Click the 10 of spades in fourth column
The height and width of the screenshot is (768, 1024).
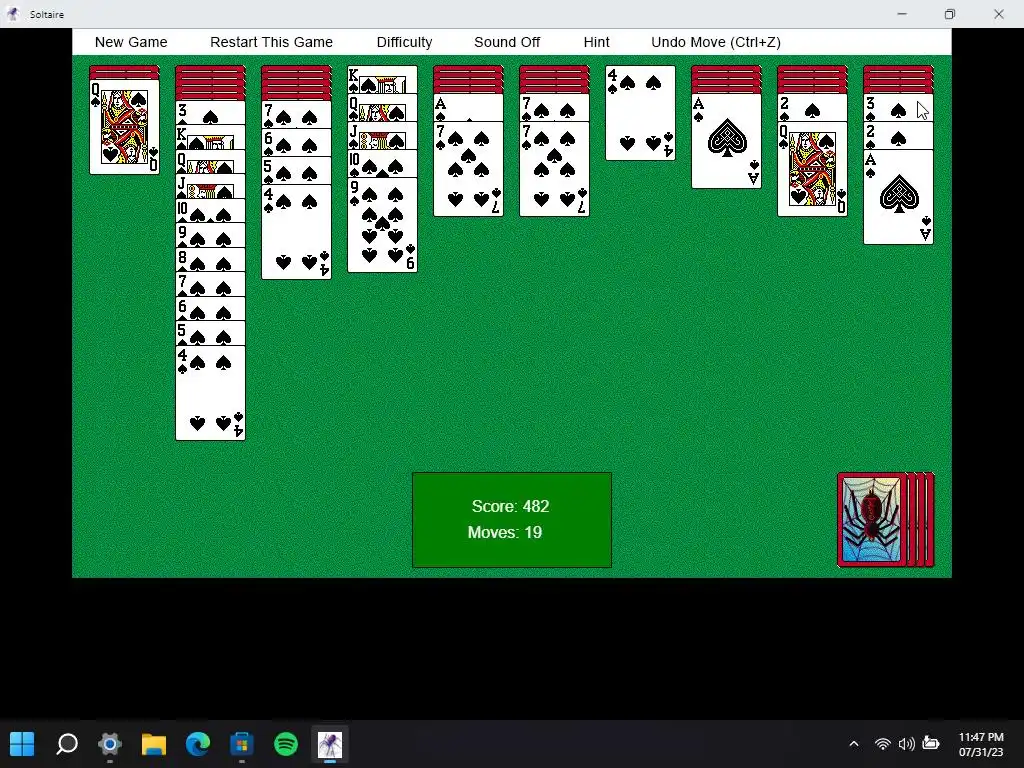382,163
